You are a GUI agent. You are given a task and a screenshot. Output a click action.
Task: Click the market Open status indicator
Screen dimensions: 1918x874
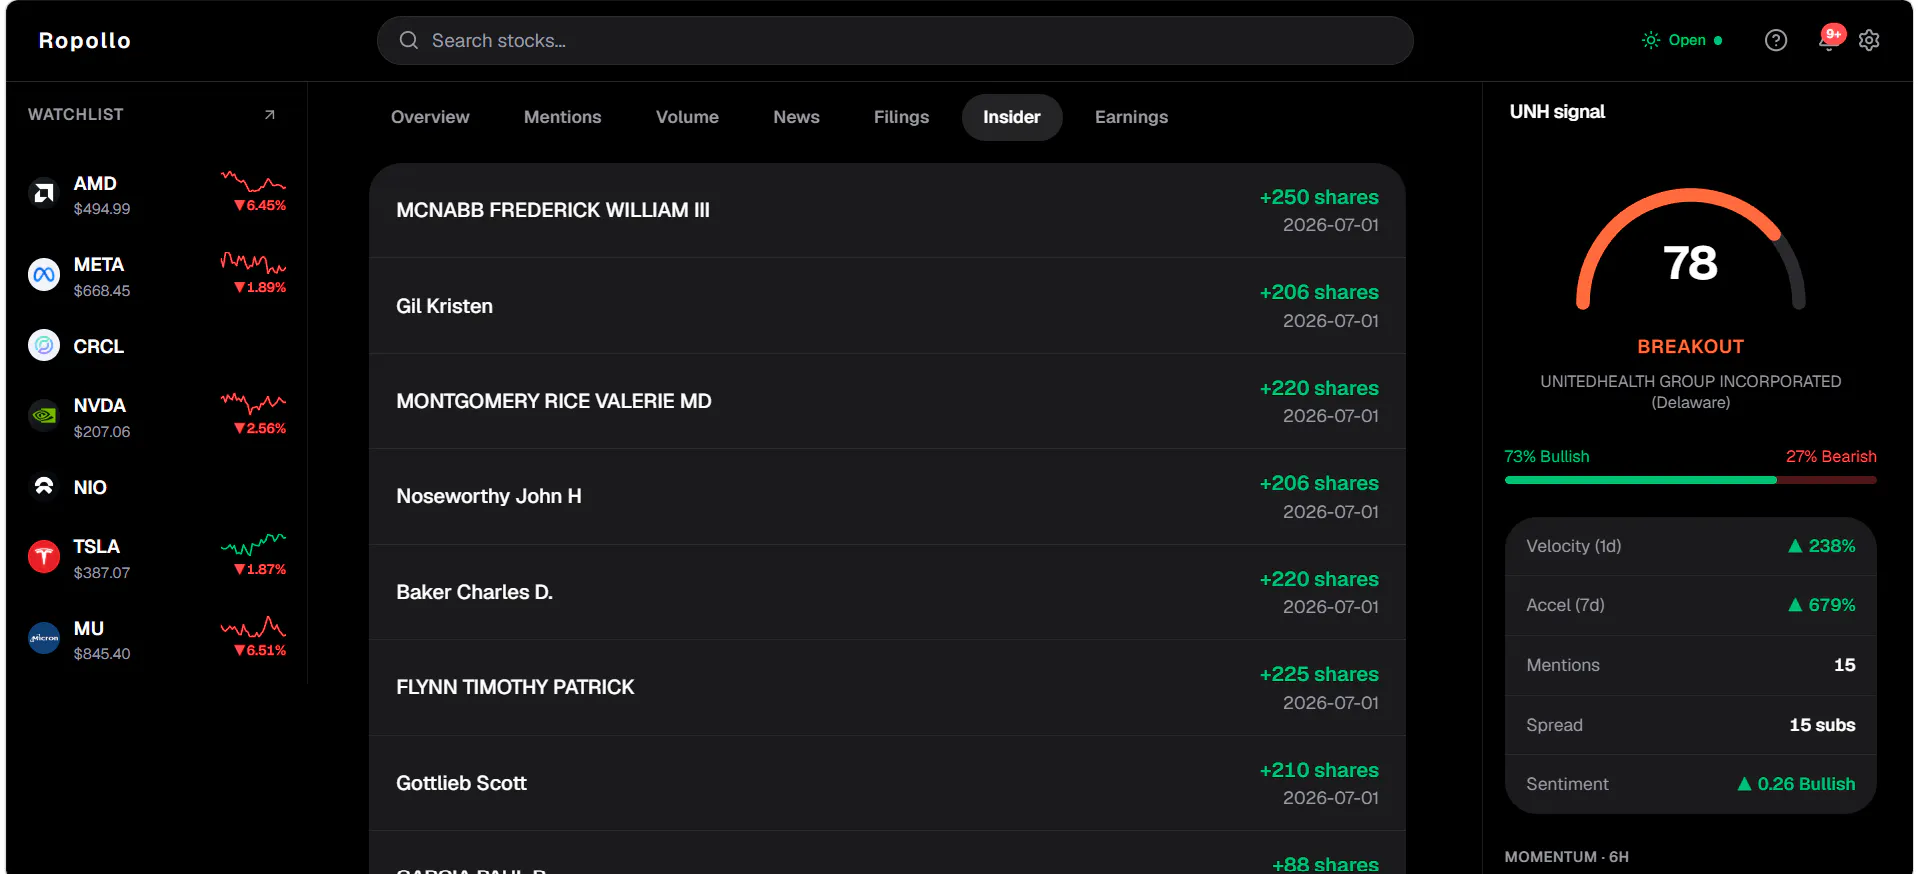(x=1682, y=41)
